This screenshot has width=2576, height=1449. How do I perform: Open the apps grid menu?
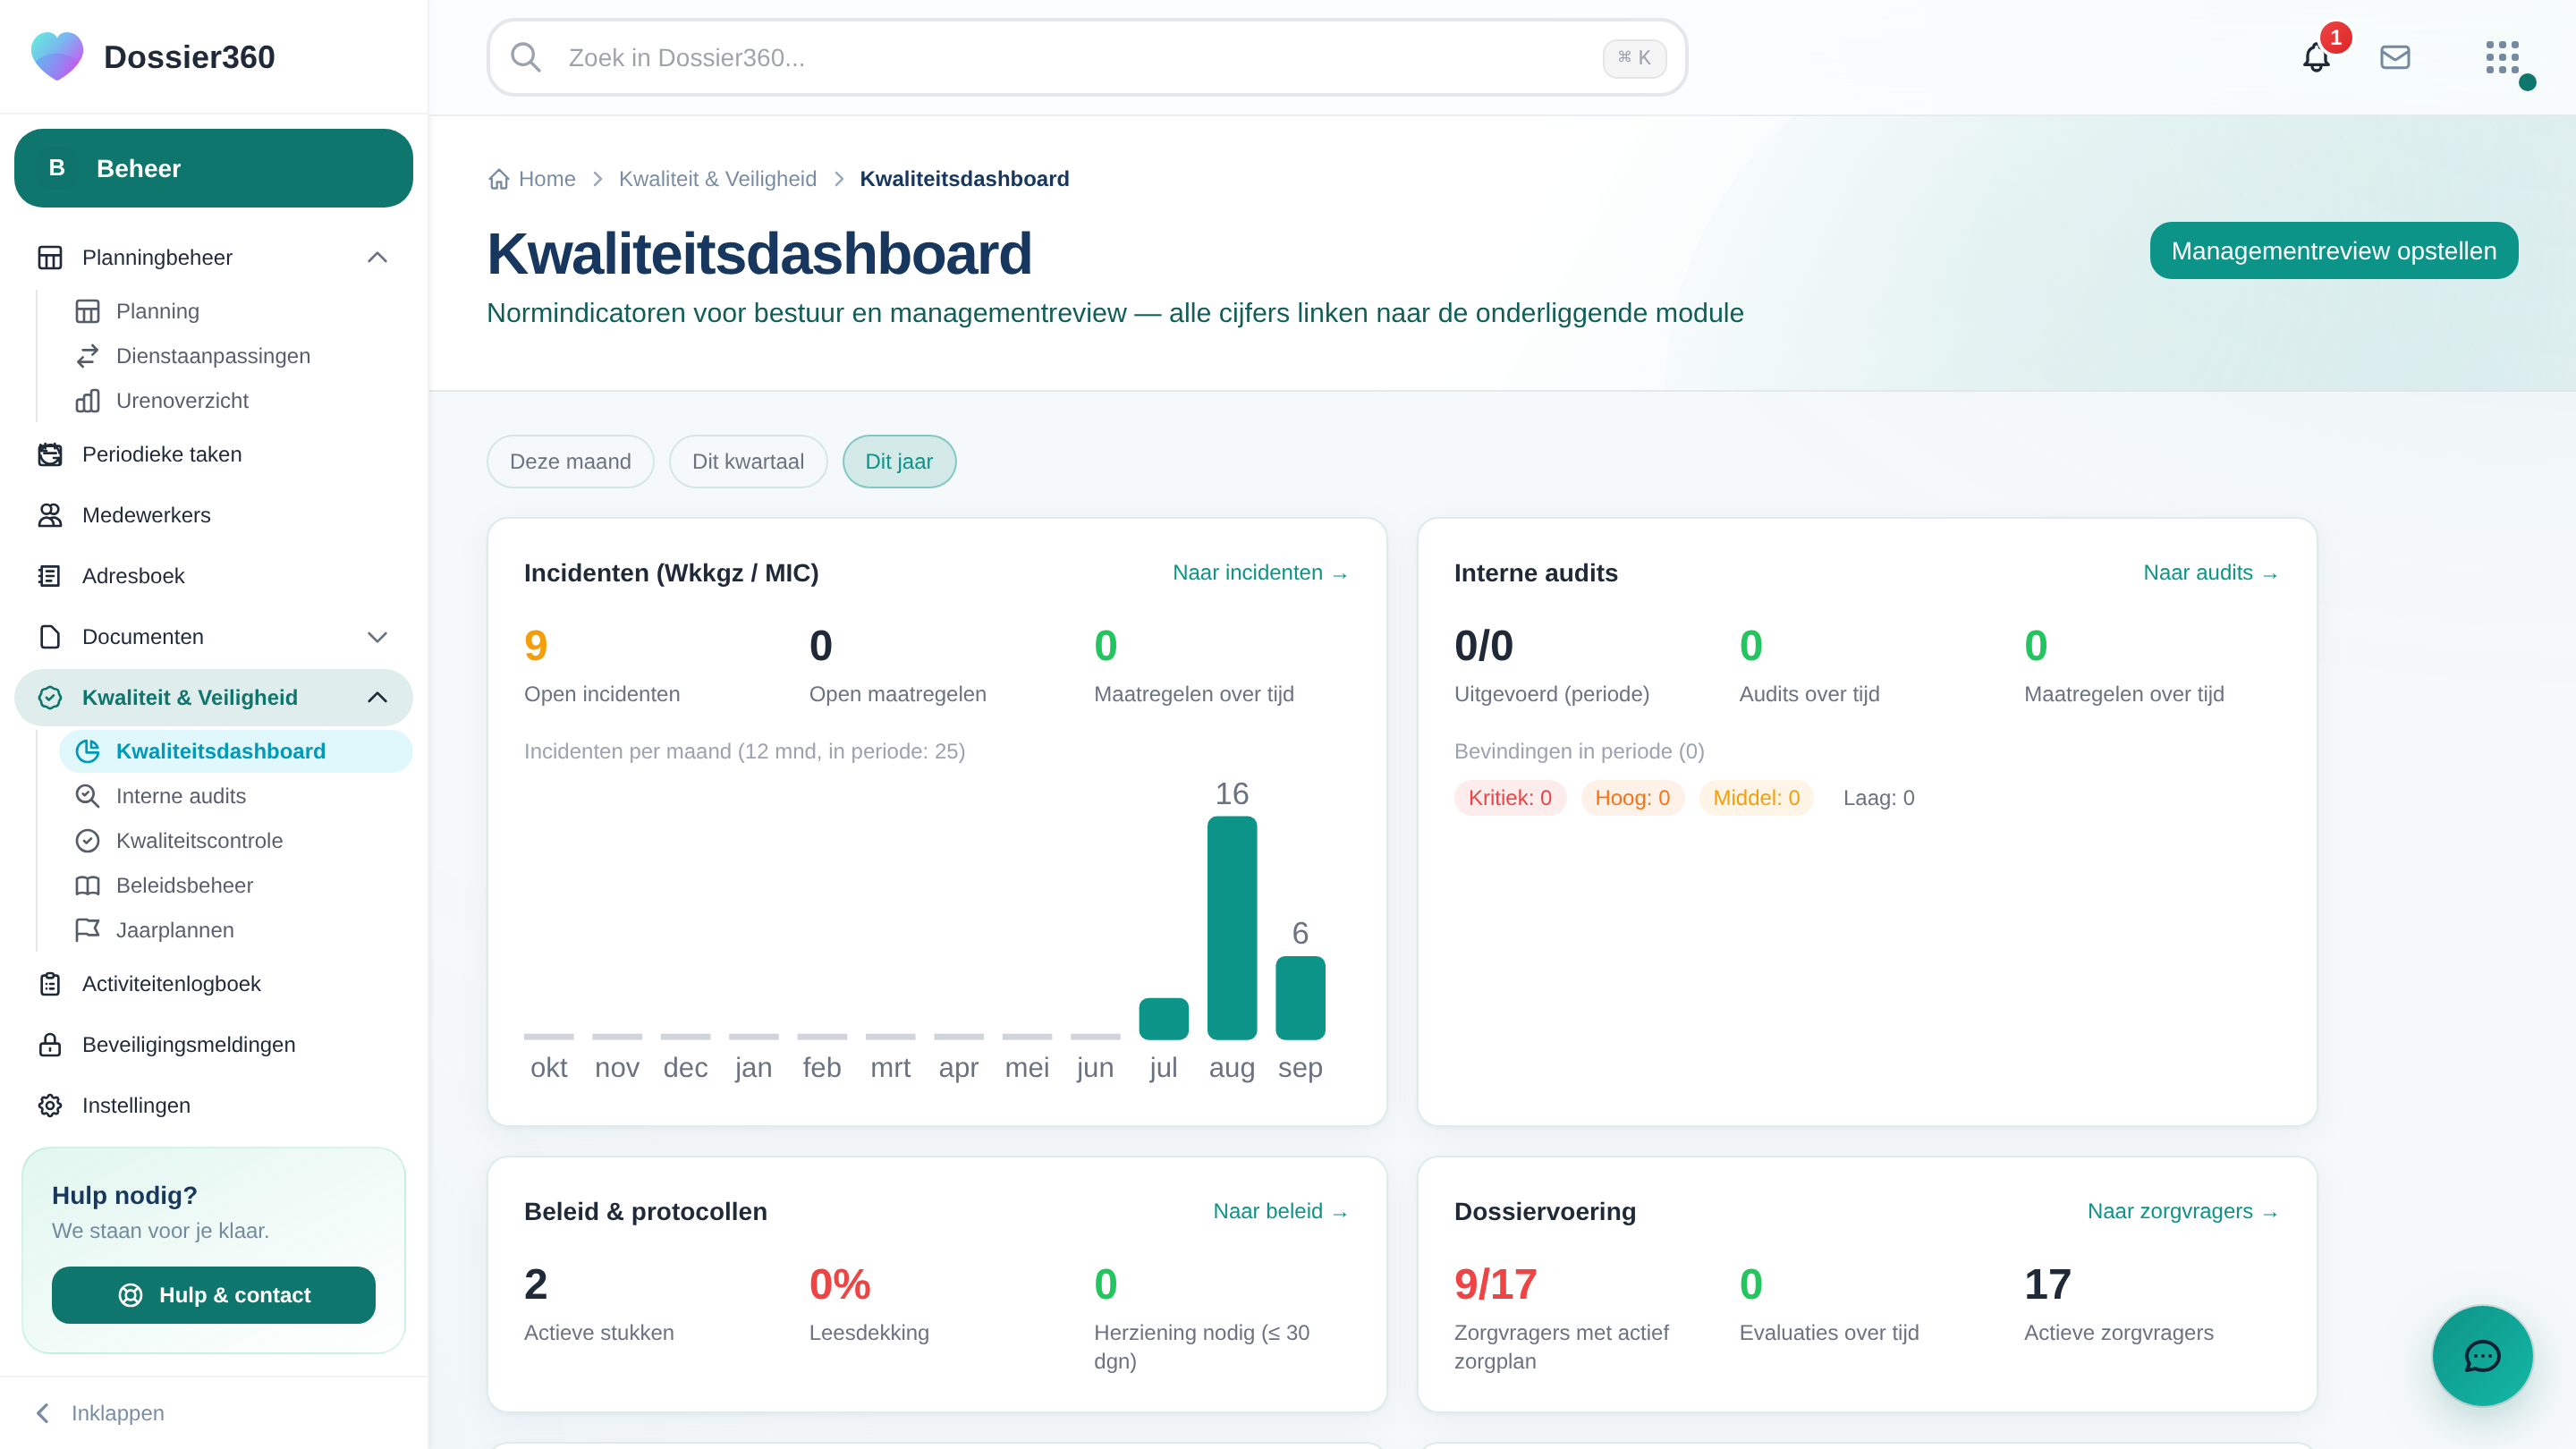pos(2502,57)
